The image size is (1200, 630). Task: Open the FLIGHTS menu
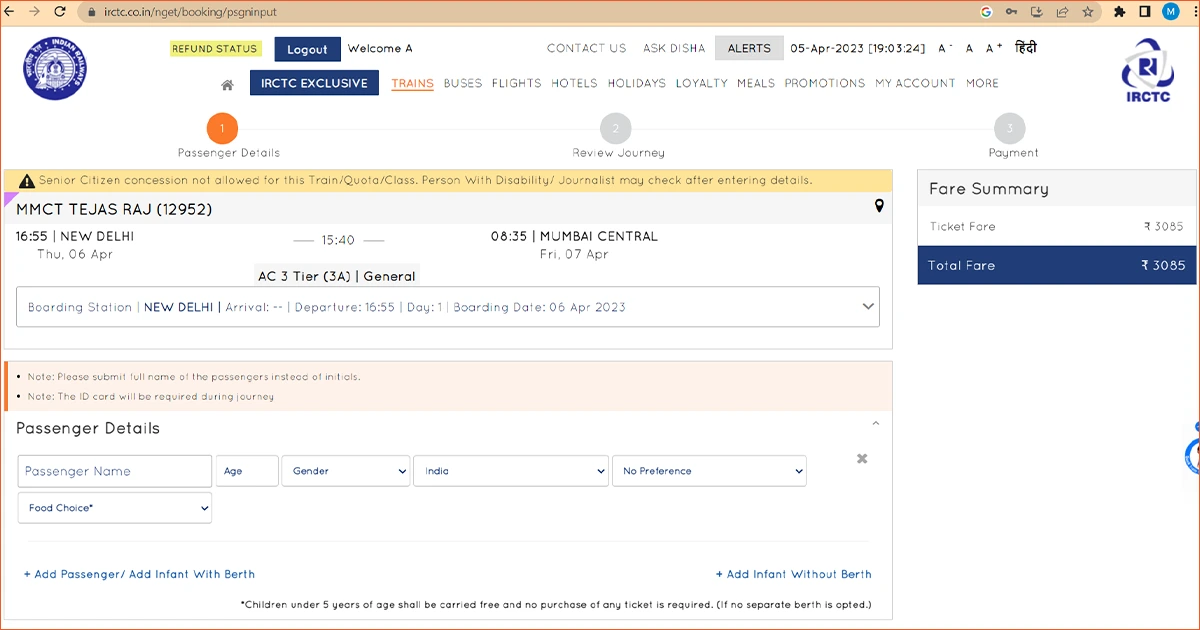coord(516,83)
